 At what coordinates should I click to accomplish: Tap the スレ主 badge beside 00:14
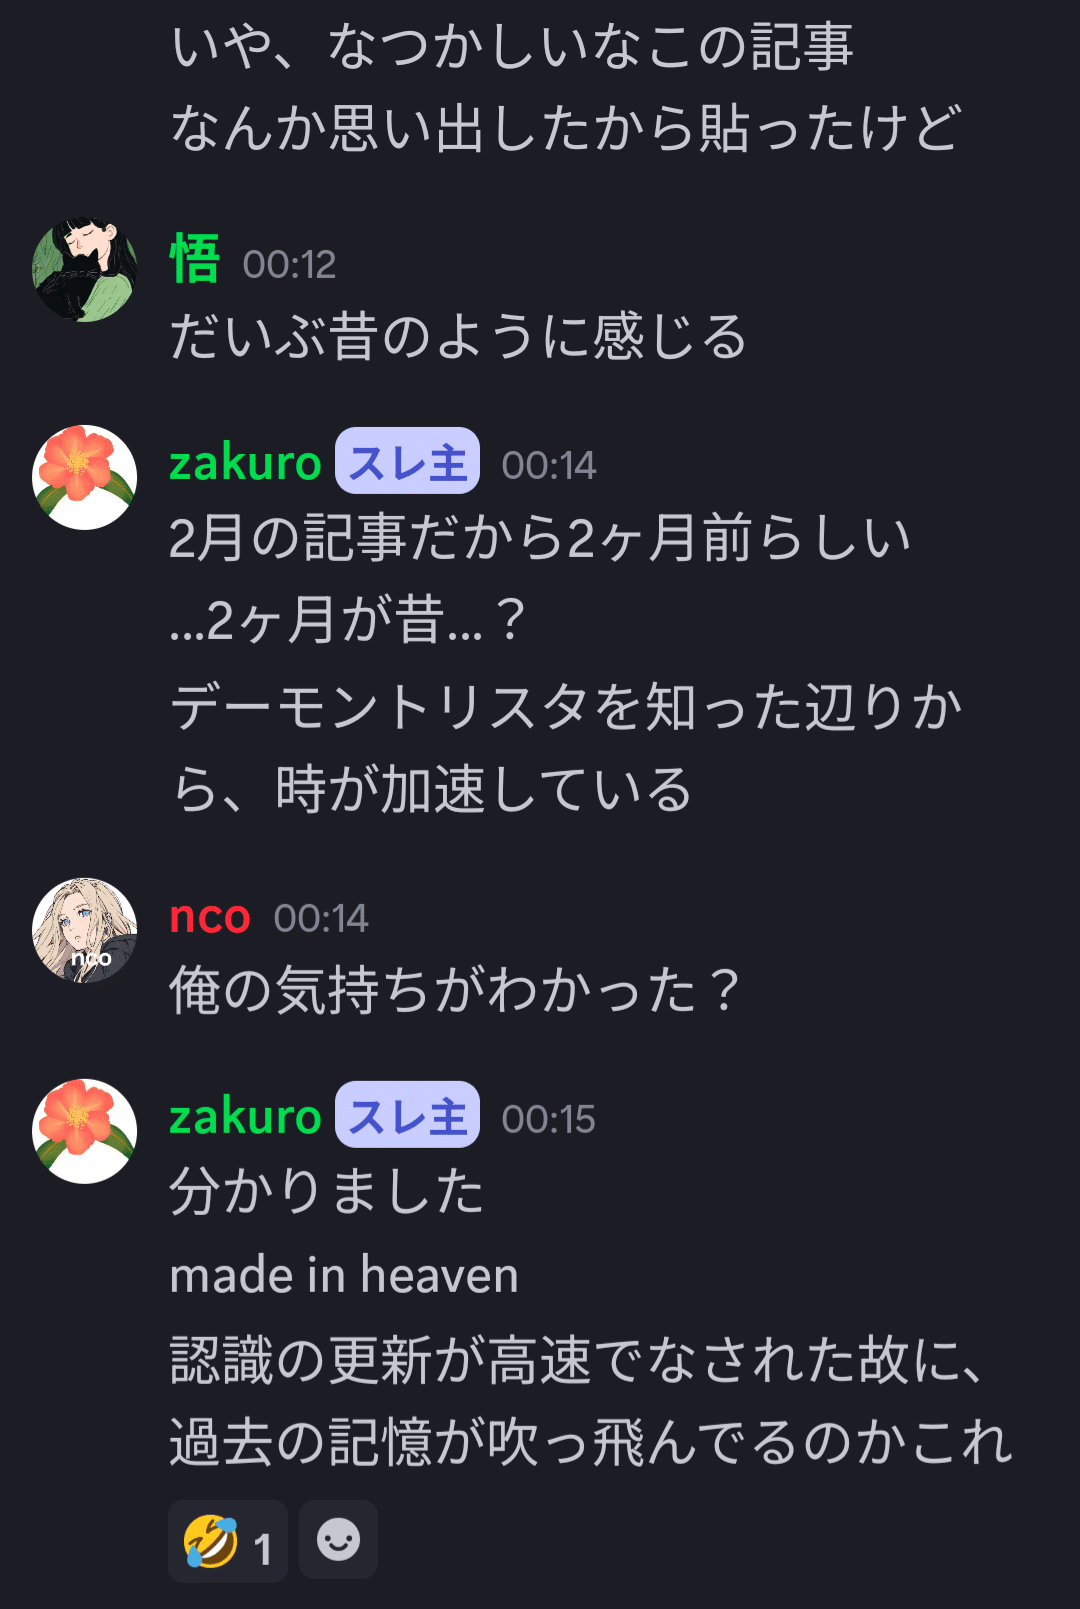coord(407,461)
